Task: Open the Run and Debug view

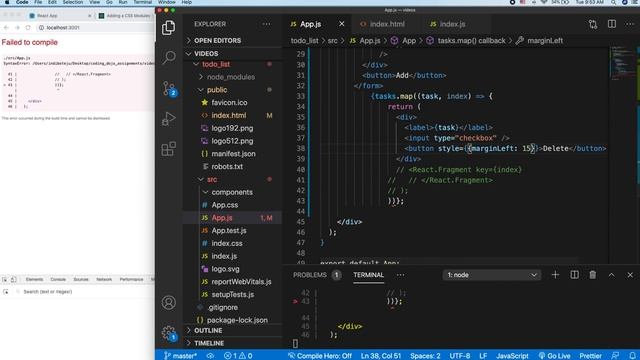Action: coord(169,118)
